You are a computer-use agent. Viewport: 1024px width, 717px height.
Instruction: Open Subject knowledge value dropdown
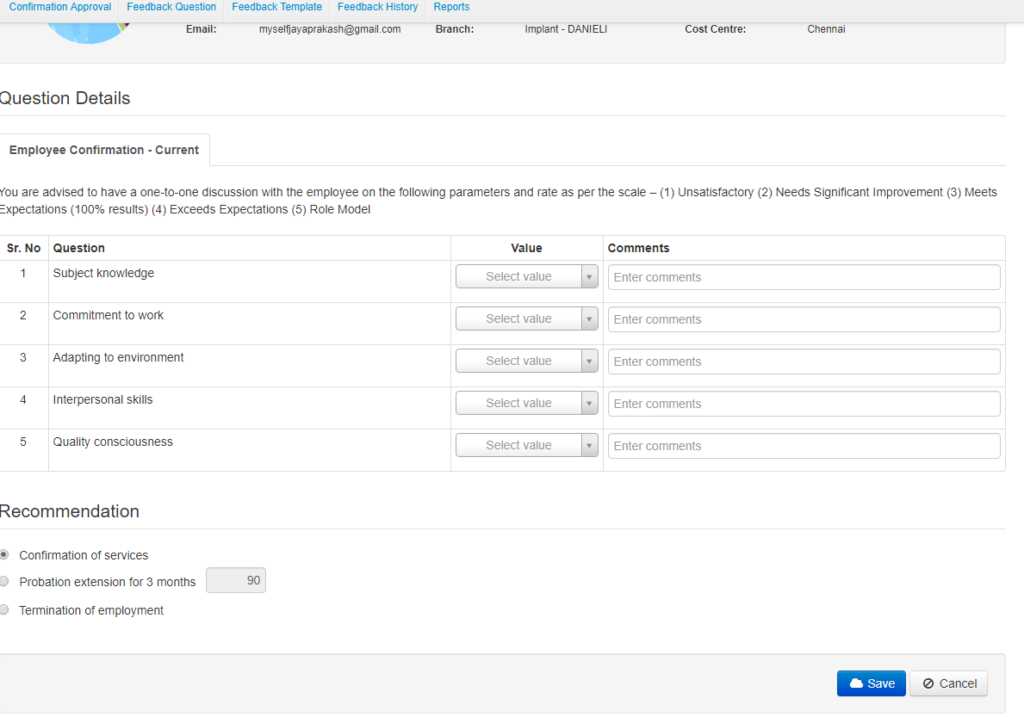point(526,277)
